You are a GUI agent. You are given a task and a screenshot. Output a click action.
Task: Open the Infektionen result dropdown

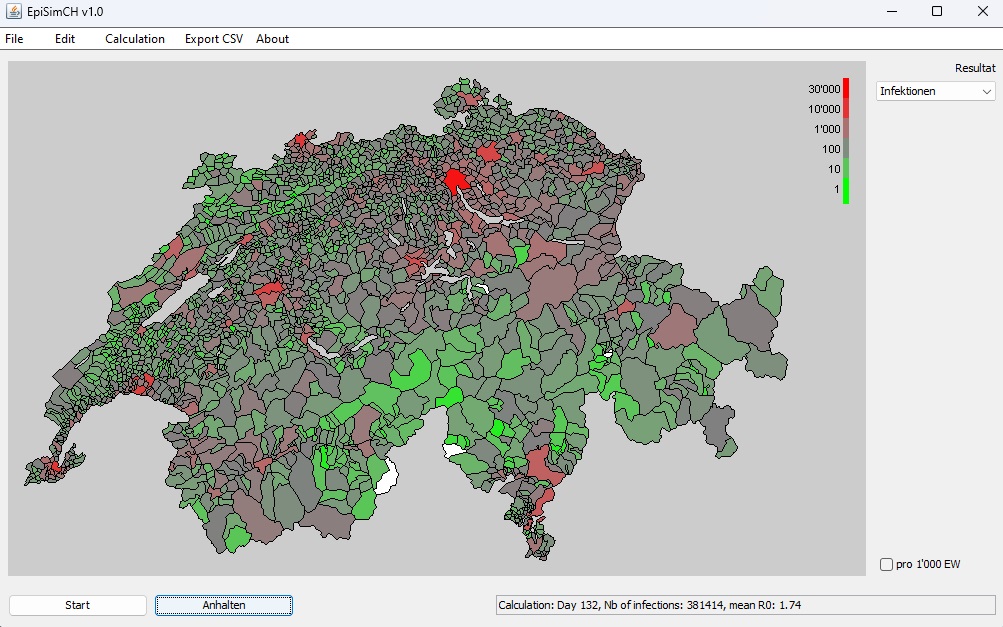pos(930,91)
